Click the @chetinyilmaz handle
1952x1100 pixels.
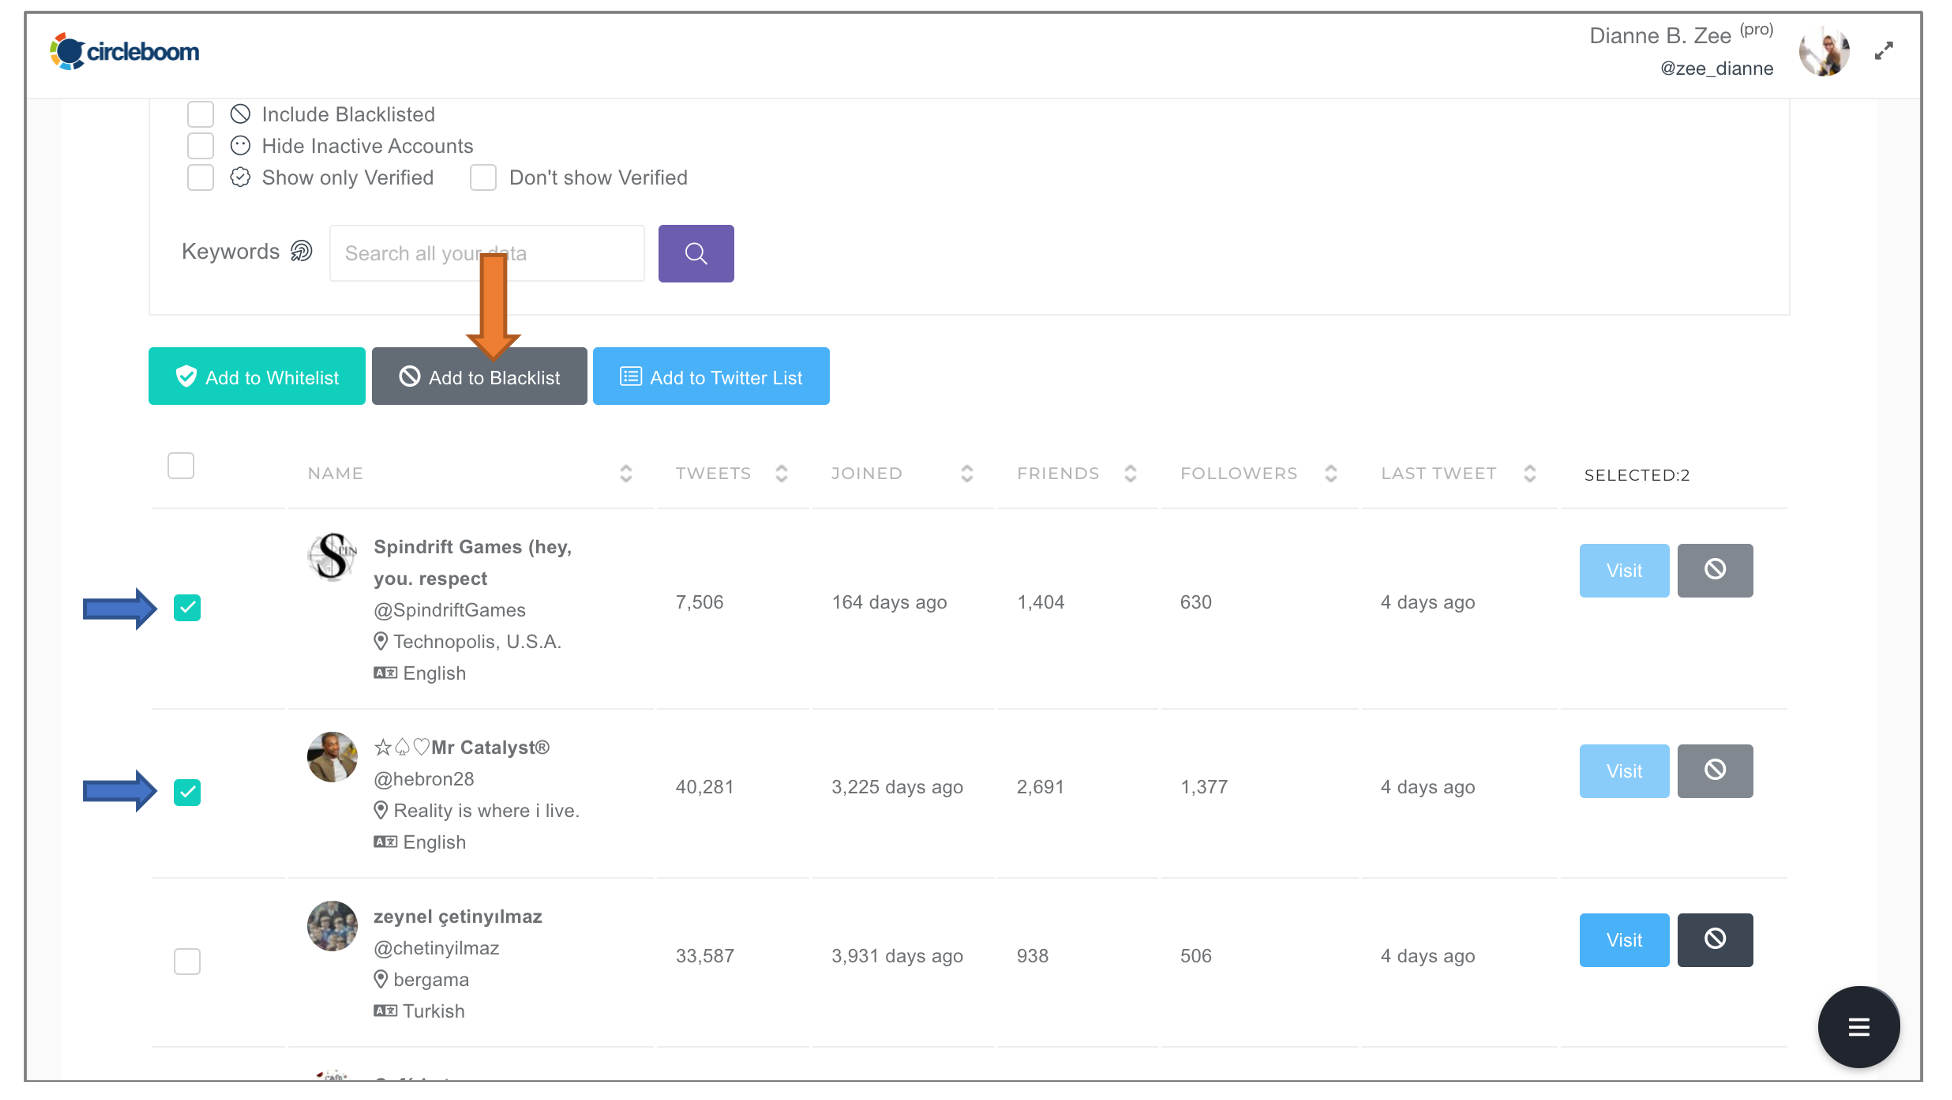[436, 948]
